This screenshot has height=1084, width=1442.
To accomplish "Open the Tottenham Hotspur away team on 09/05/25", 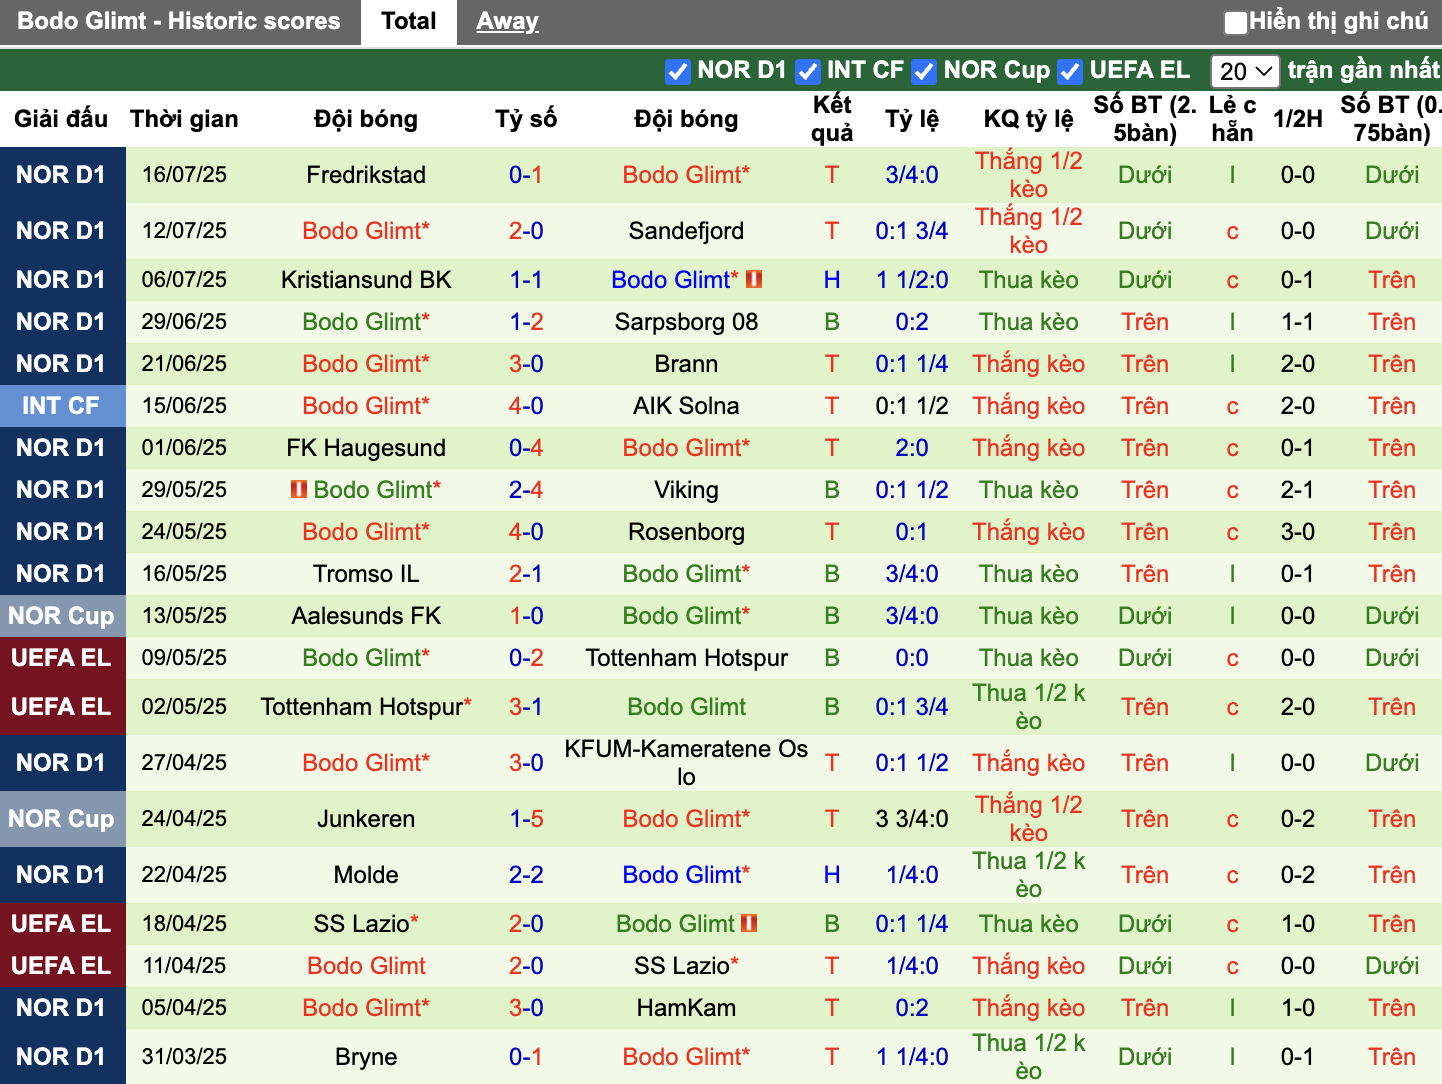I will click(x=686, y=658).
